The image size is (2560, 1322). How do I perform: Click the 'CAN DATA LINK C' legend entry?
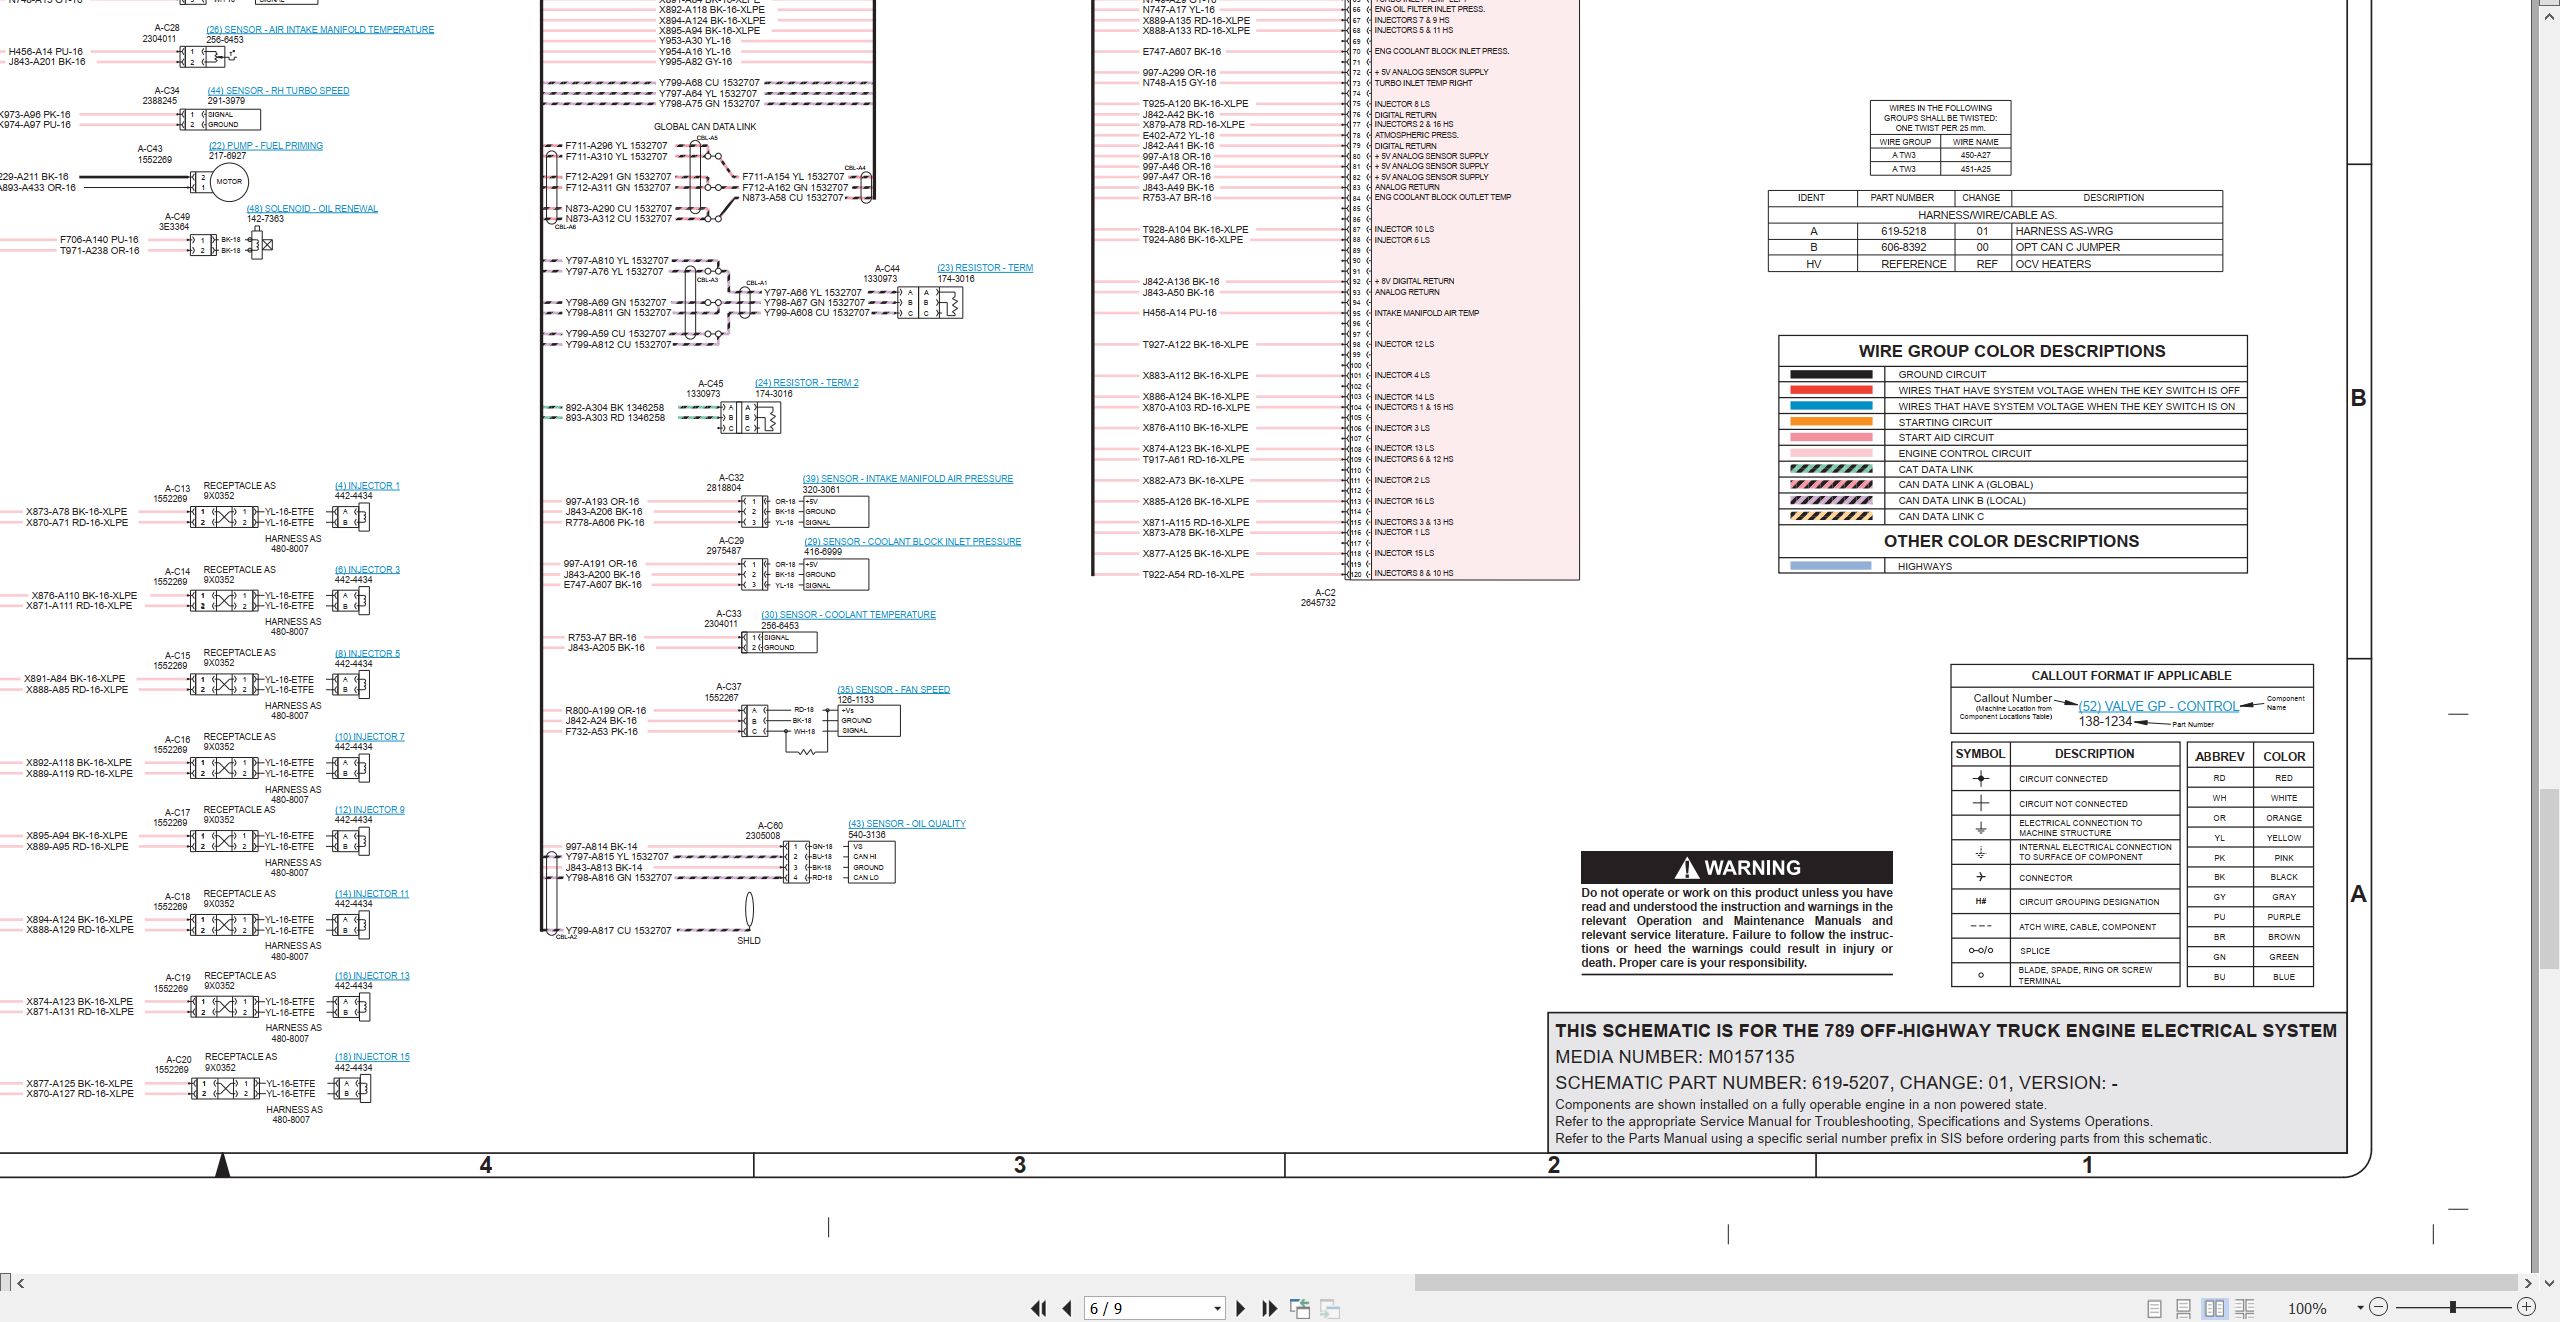[x=1941, y=517]
